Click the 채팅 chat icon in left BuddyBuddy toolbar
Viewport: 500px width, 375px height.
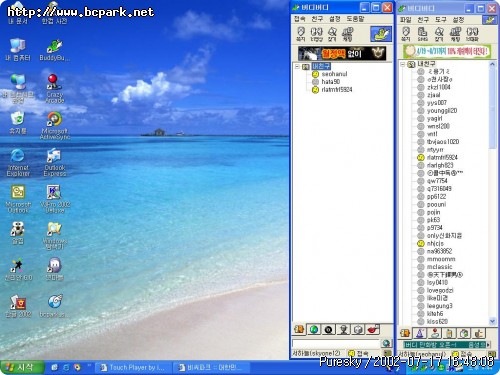[x=347, y=34]
